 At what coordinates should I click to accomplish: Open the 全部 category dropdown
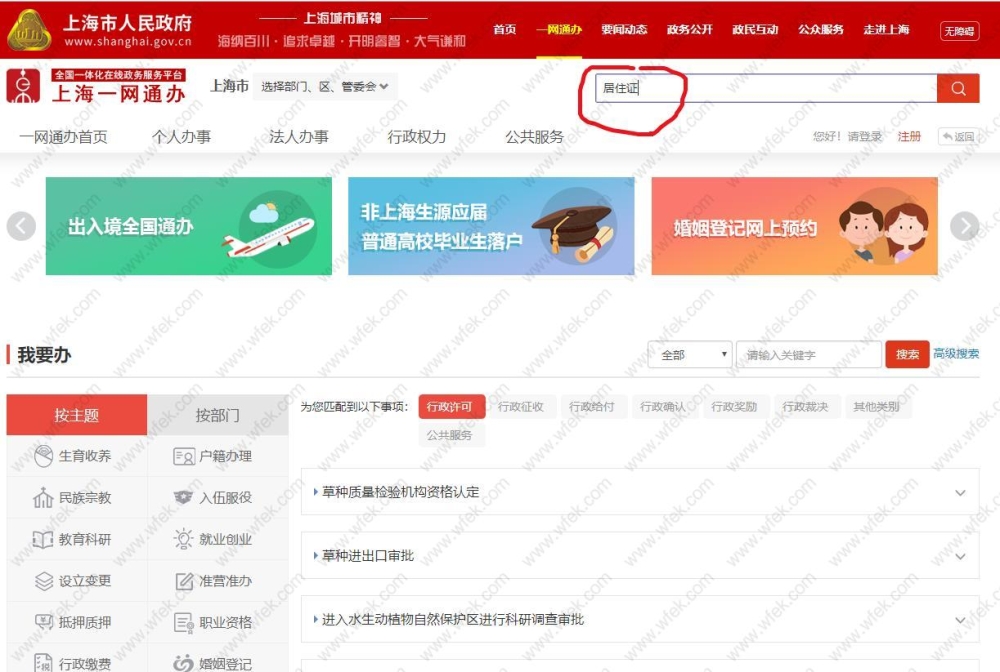[x=690, y=354]
